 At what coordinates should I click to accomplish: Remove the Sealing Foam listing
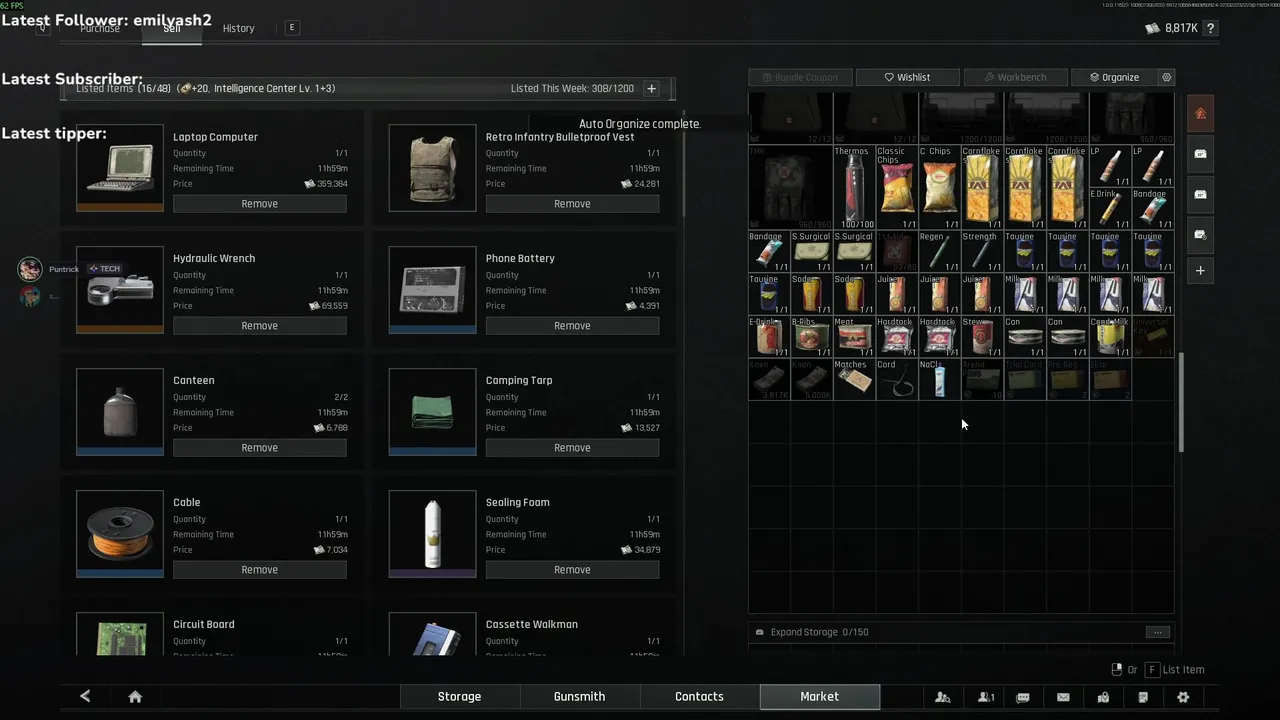click(572, 570)
